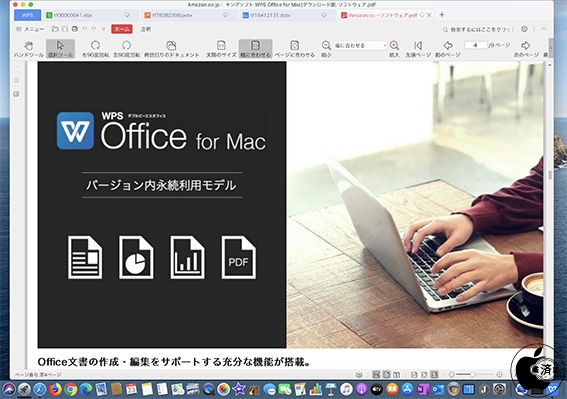Open the thumbnails panel in left sidebar
This screenshot has width=567, height=399.
point(17,80)
